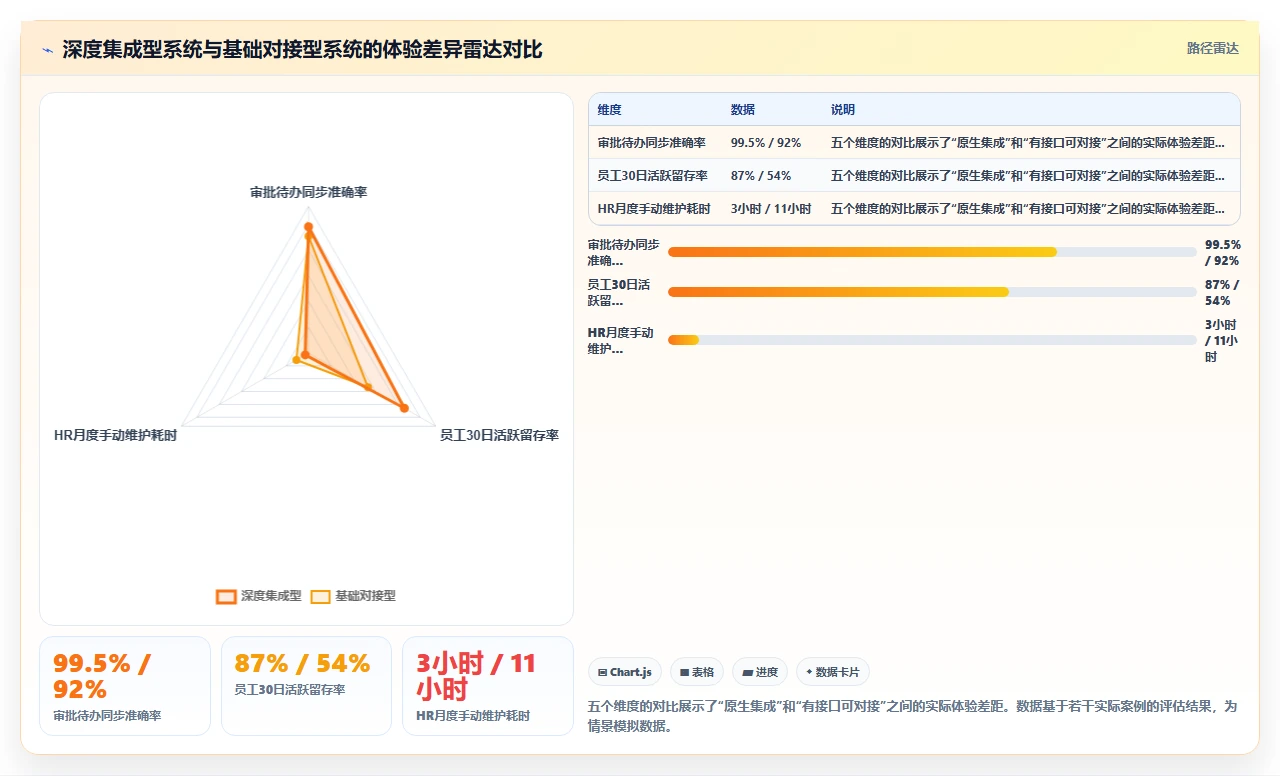Click the 员工30日活跃留存率 progress bar
The image size is (1280, 776).
(x=932, y=292)
